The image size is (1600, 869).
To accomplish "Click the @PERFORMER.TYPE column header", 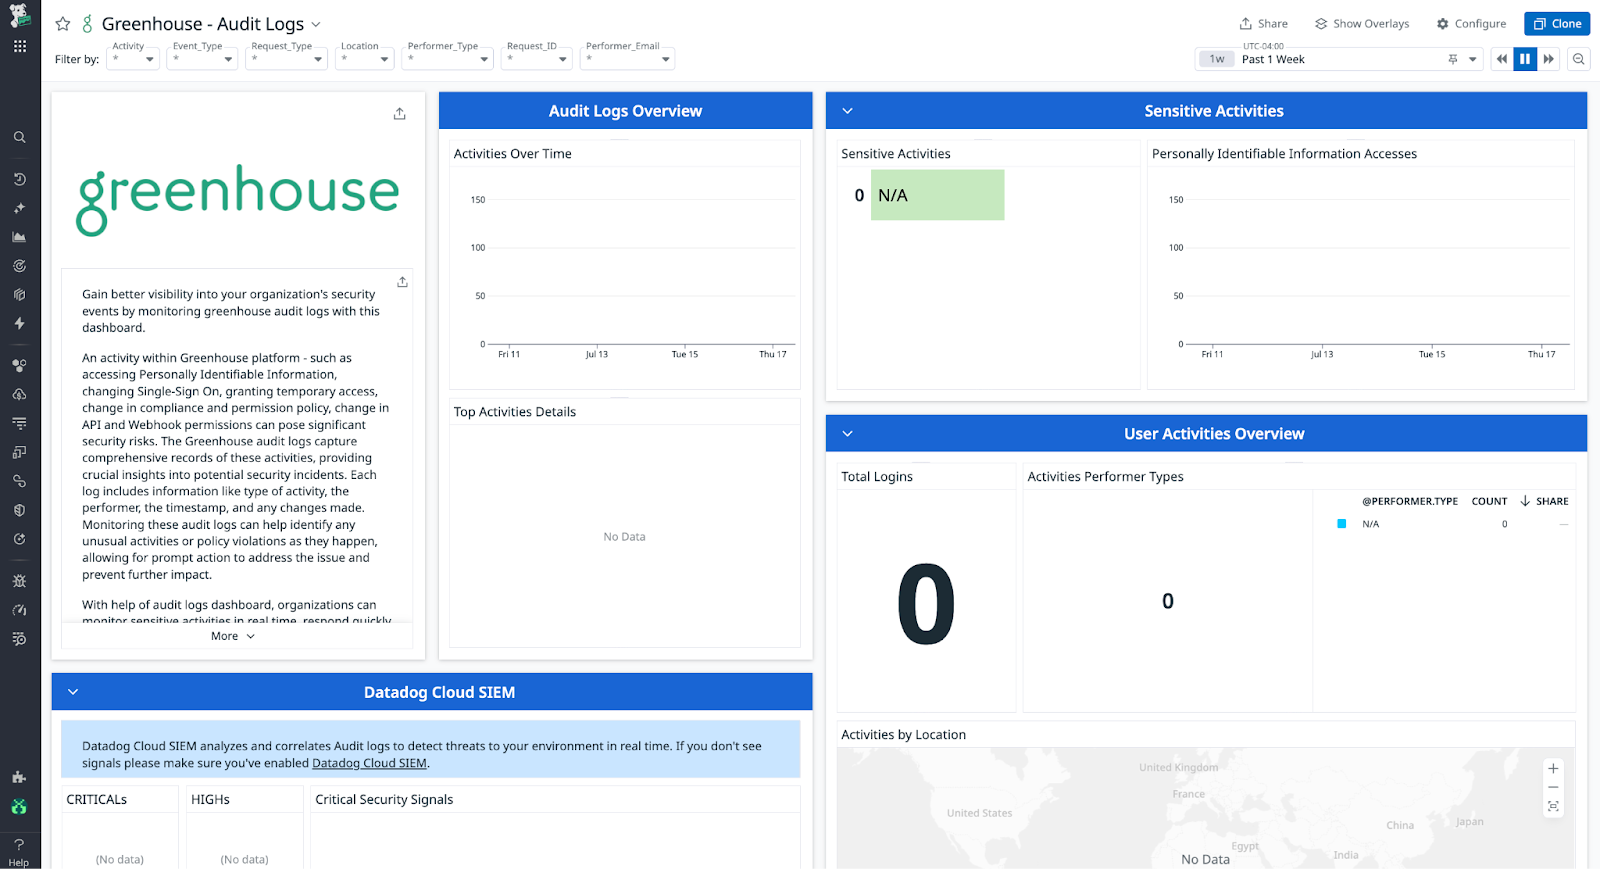I will (x=1410, y=501).
